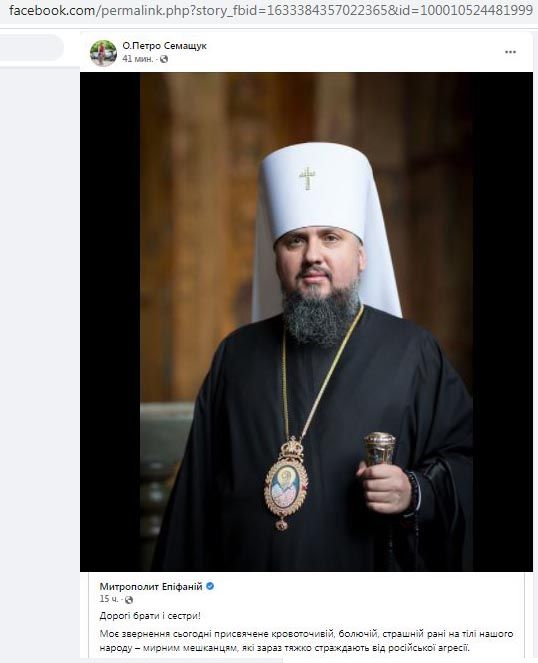Open the post options three-dots menu

coord(510,52)
